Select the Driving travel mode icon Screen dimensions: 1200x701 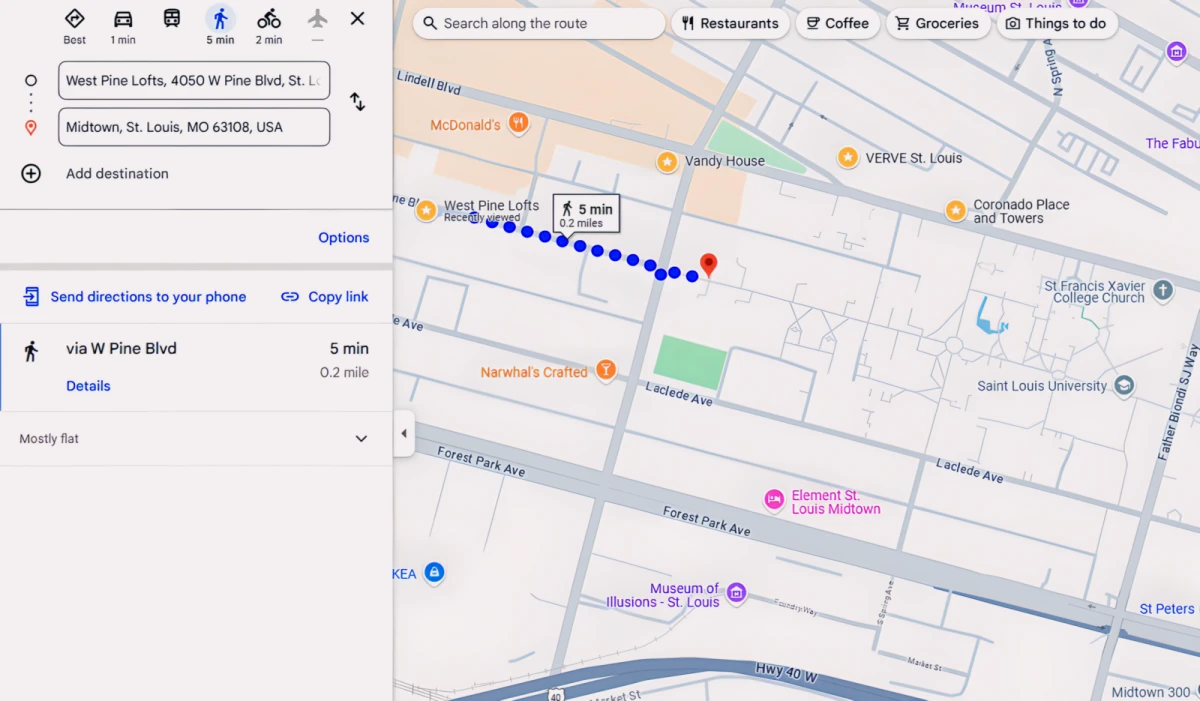pyautogui.click(x=123, y=19)
